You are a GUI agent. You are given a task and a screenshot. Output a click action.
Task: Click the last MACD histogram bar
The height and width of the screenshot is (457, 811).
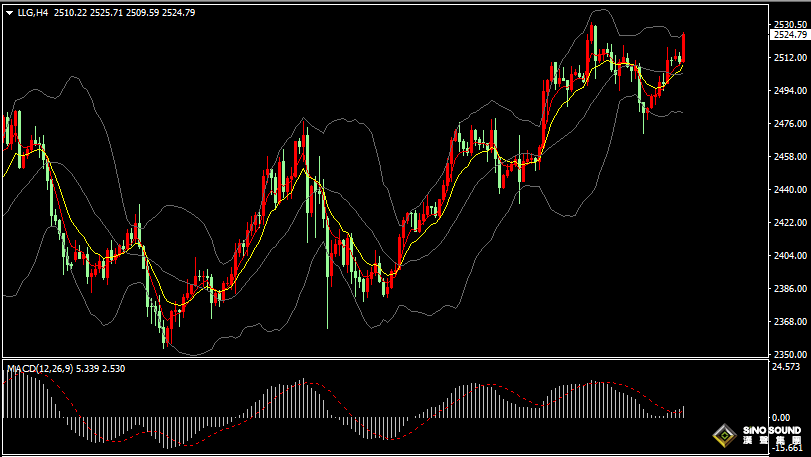(x=684, y=411)
